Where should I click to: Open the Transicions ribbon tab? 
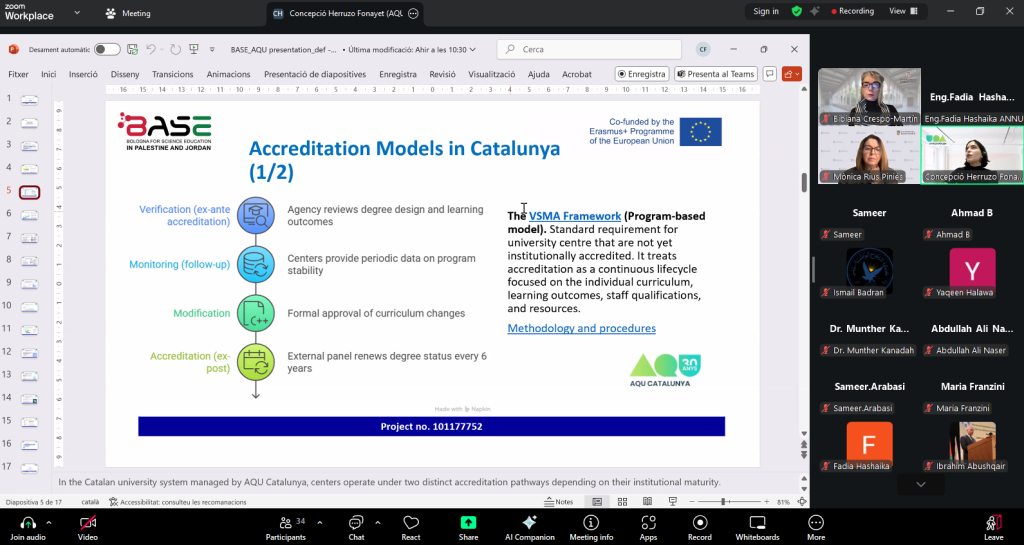point(172,74)
